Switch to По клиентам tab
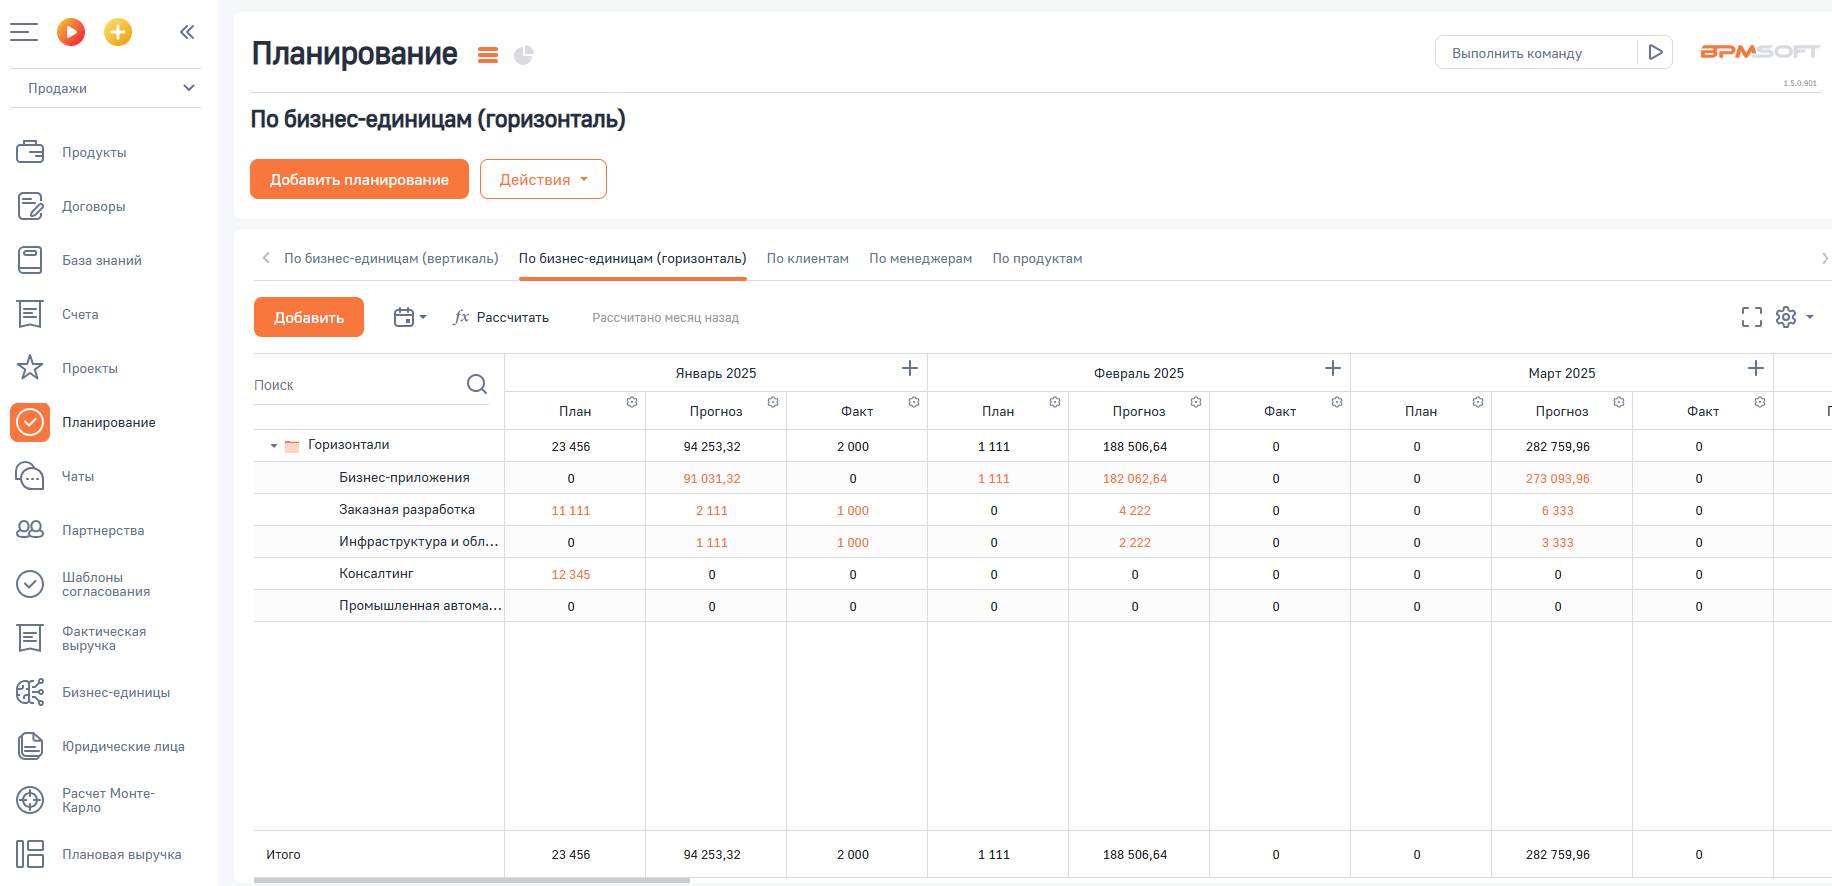 808,258
